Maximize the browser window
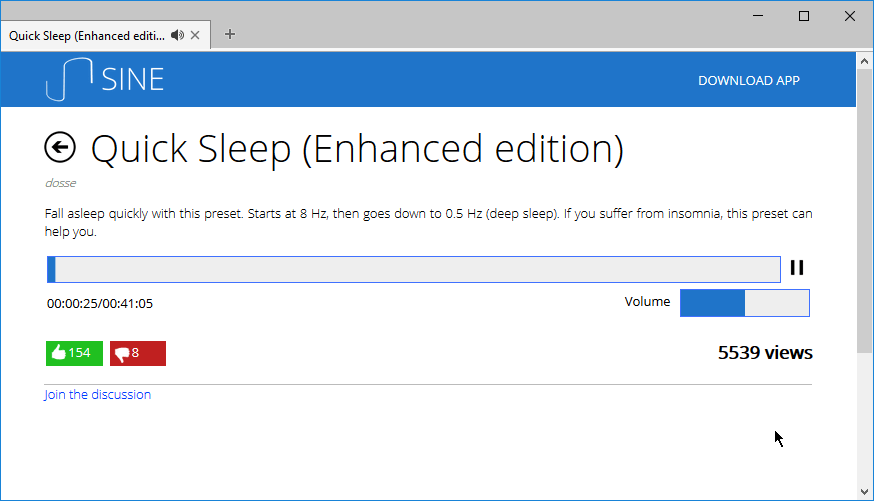This screenshot has height=501, width=874. (804, 16)
